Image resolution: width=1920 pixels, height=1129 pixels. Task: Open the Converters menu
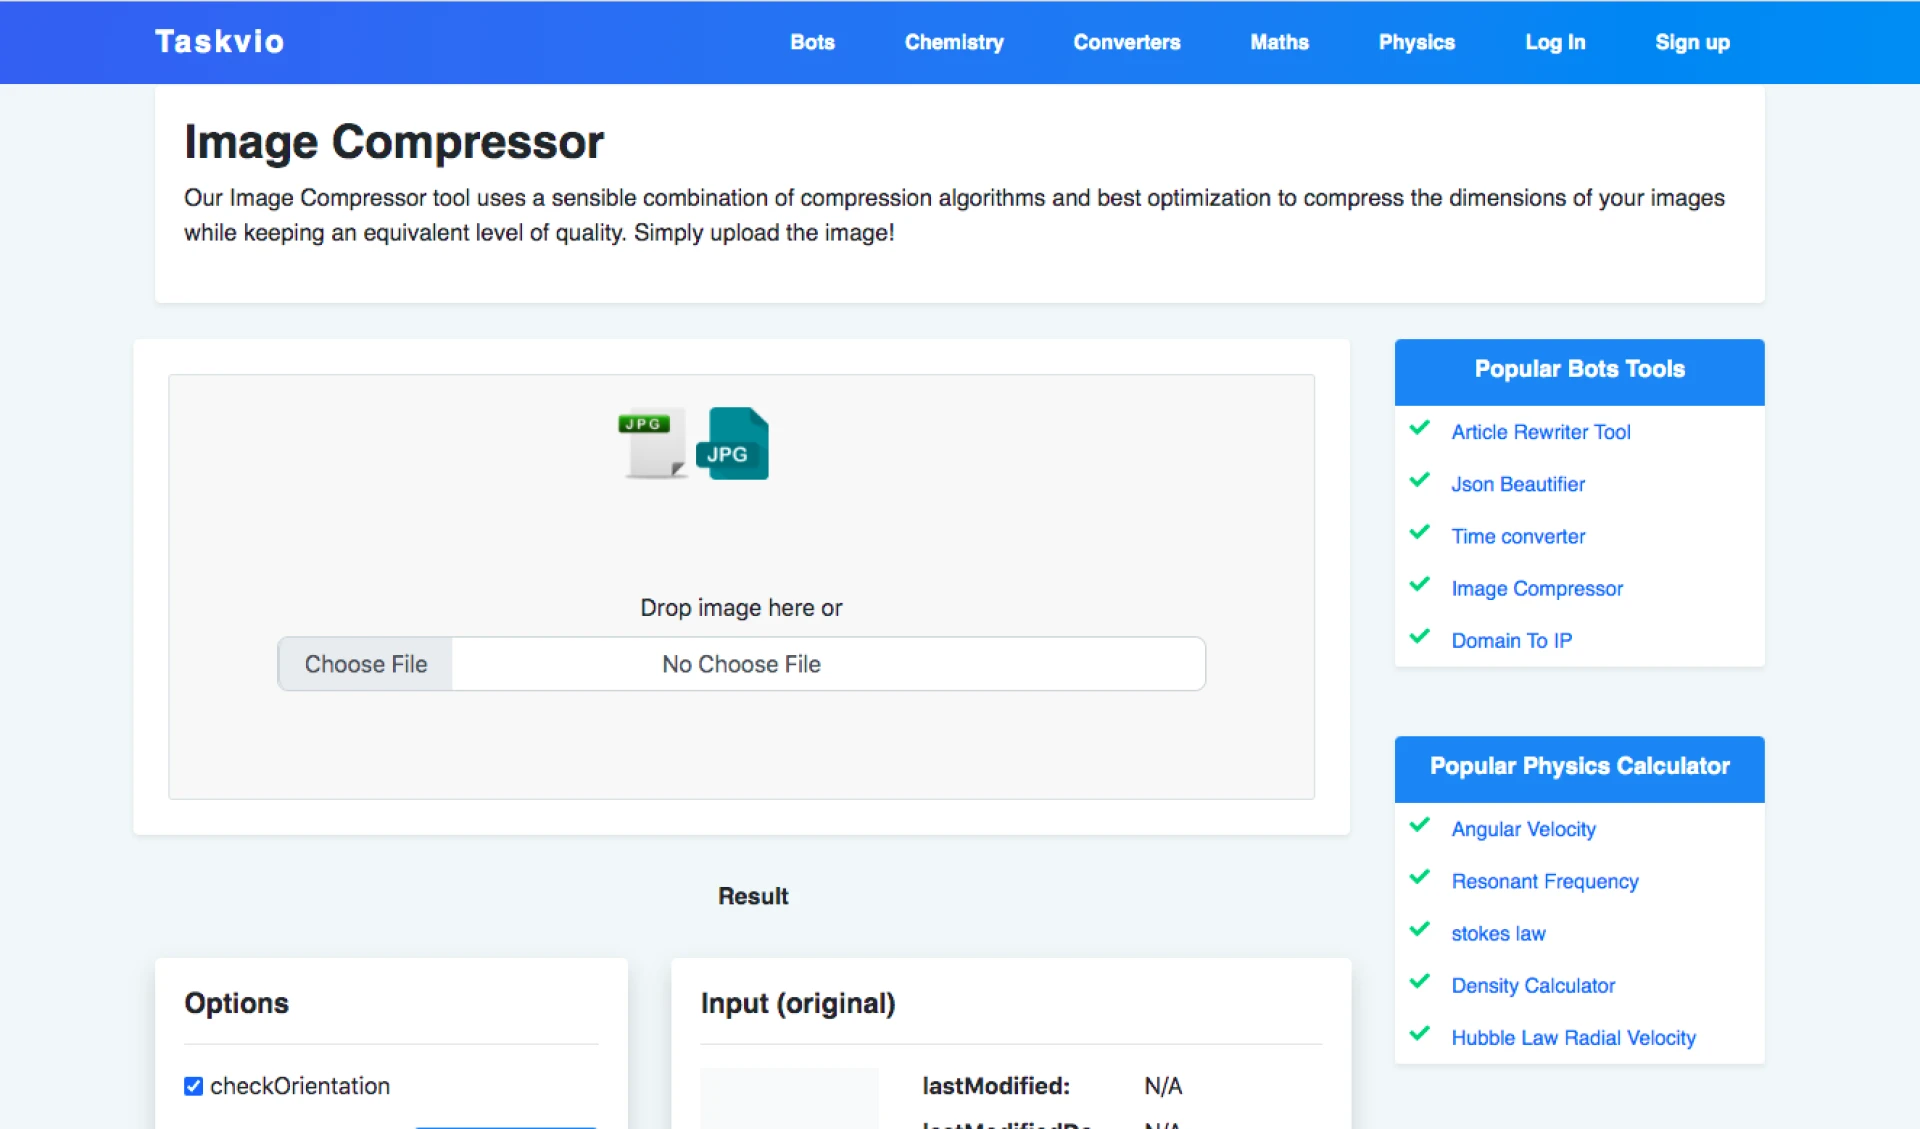(1126, 42)
